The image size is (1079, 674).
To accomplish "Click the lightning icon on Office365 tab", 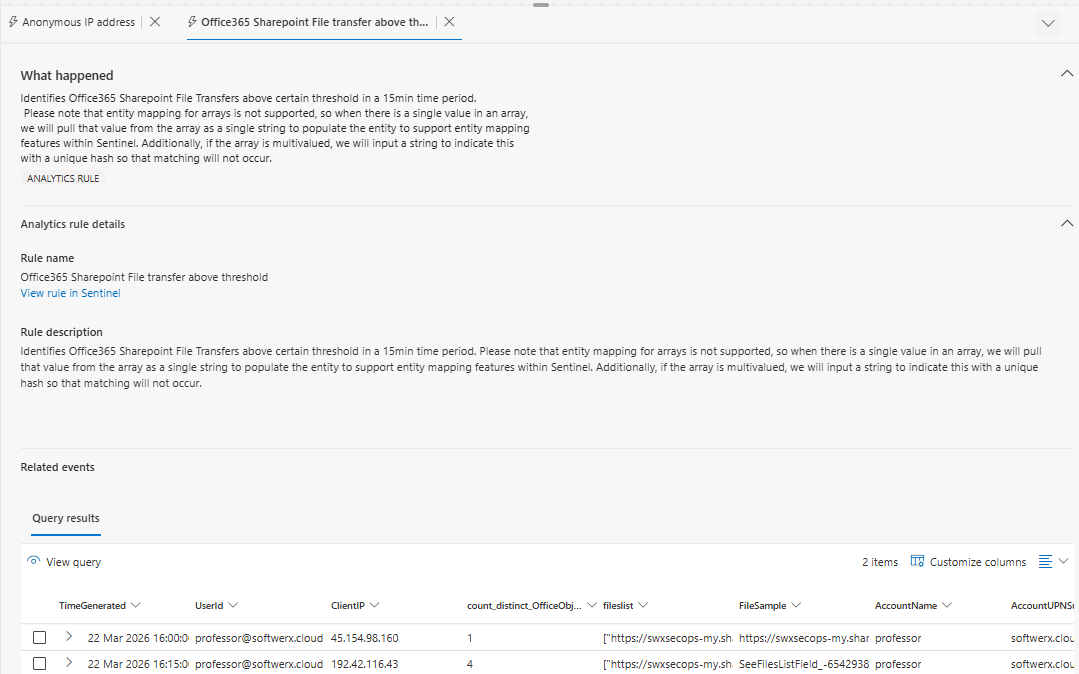I will coord(193,22).
